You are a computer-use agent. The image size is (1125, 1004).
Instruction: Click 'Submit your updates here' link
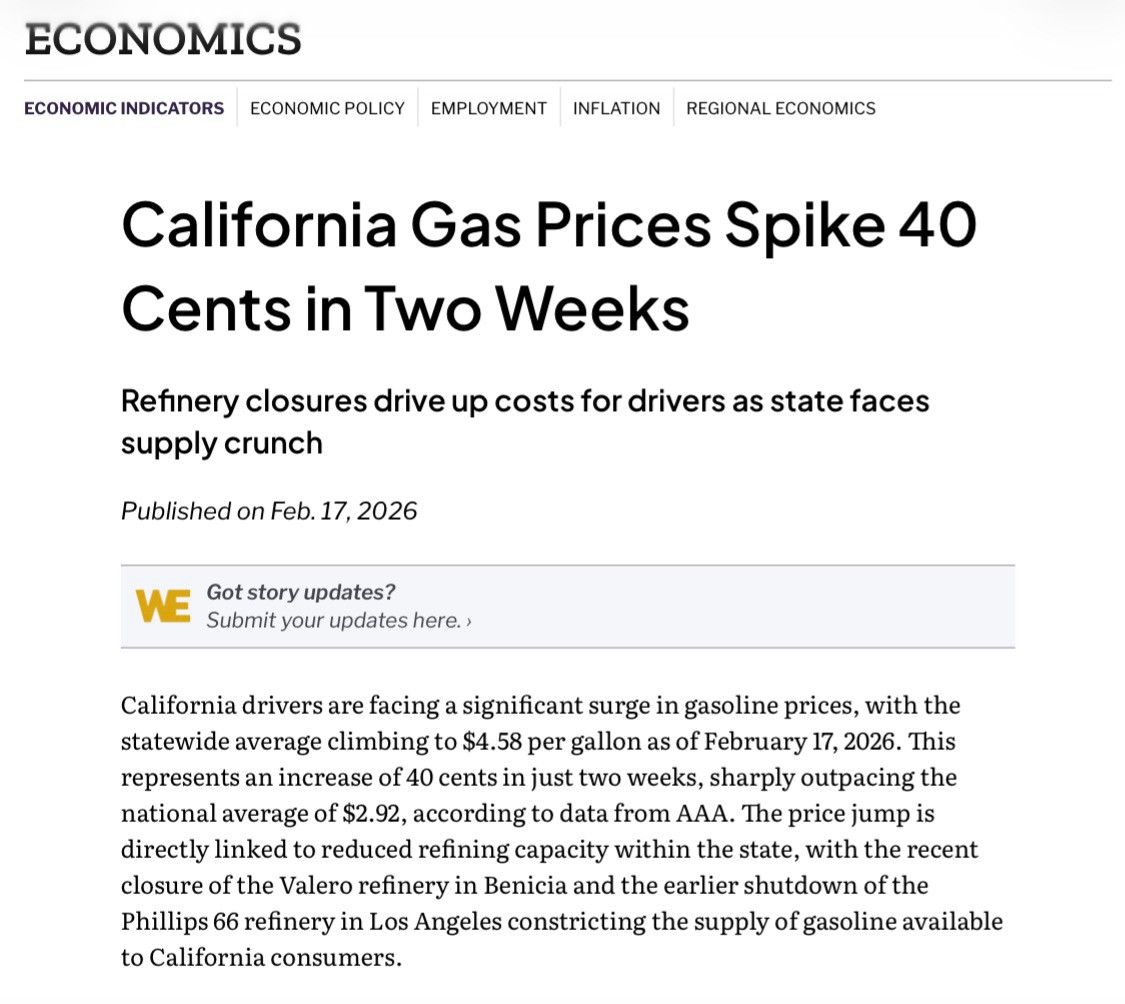(x=334, y=620)
